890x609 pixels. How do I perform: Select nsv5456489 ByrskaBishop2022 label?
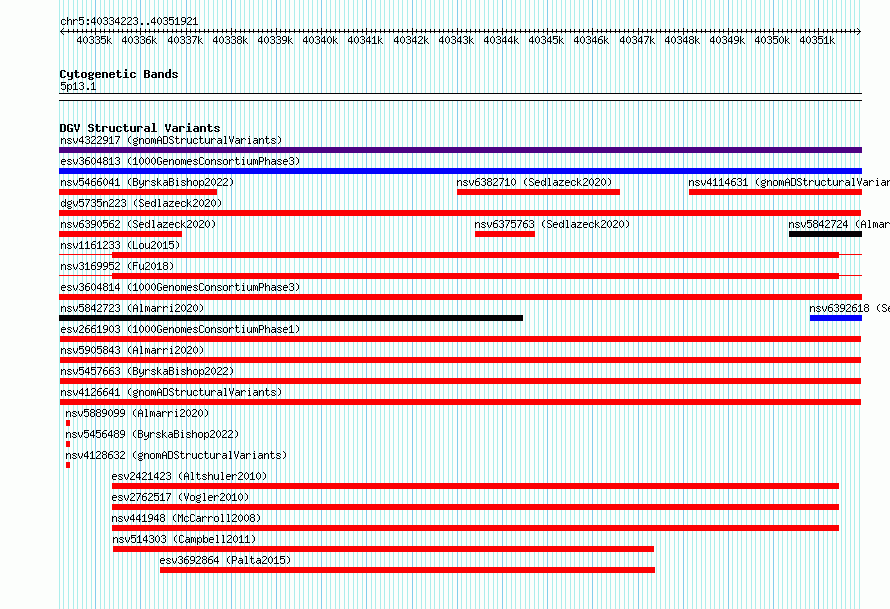coord(152,434)
